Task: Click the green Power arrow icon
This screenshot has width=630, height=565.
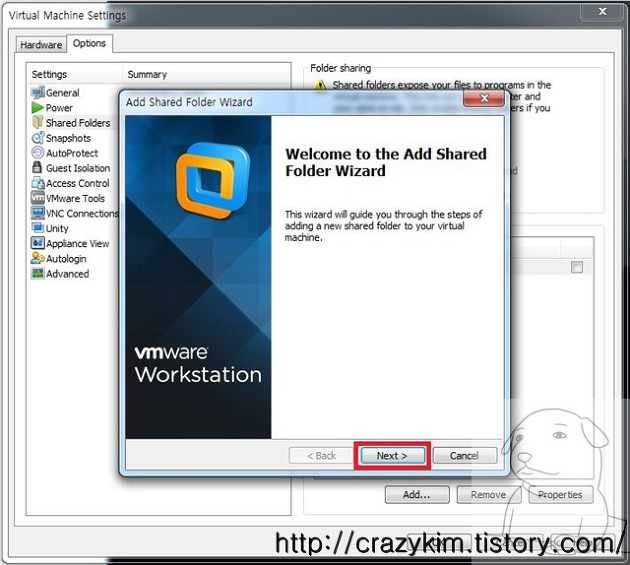Action: tap(38, 108)
